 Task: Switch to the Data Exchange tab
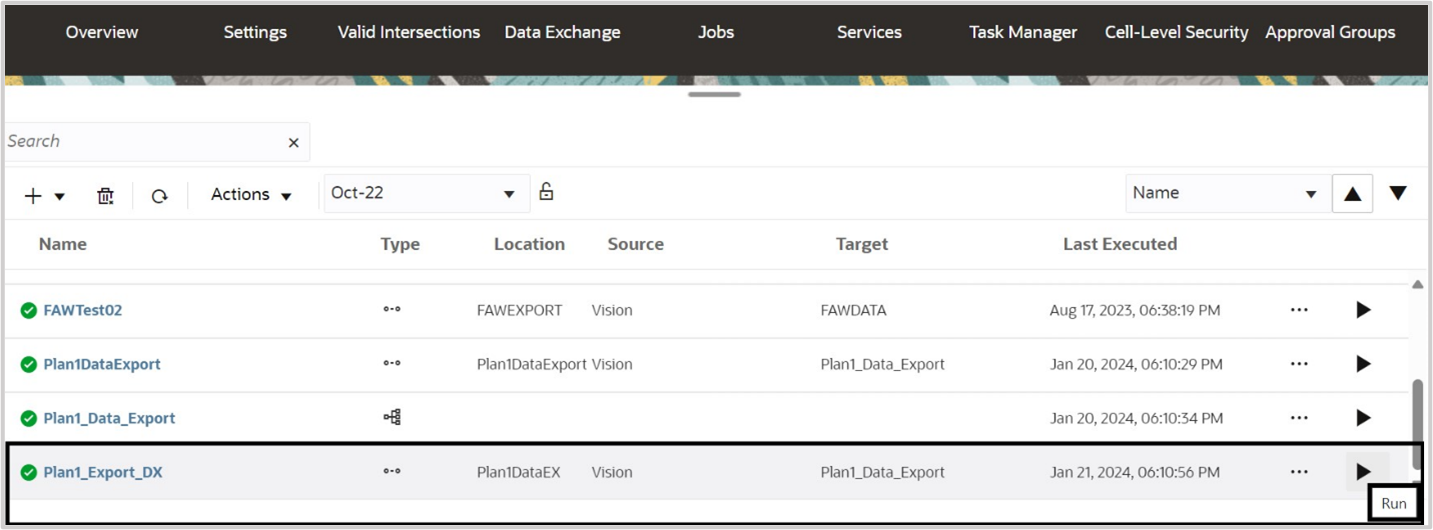click(x=562, y=32)
